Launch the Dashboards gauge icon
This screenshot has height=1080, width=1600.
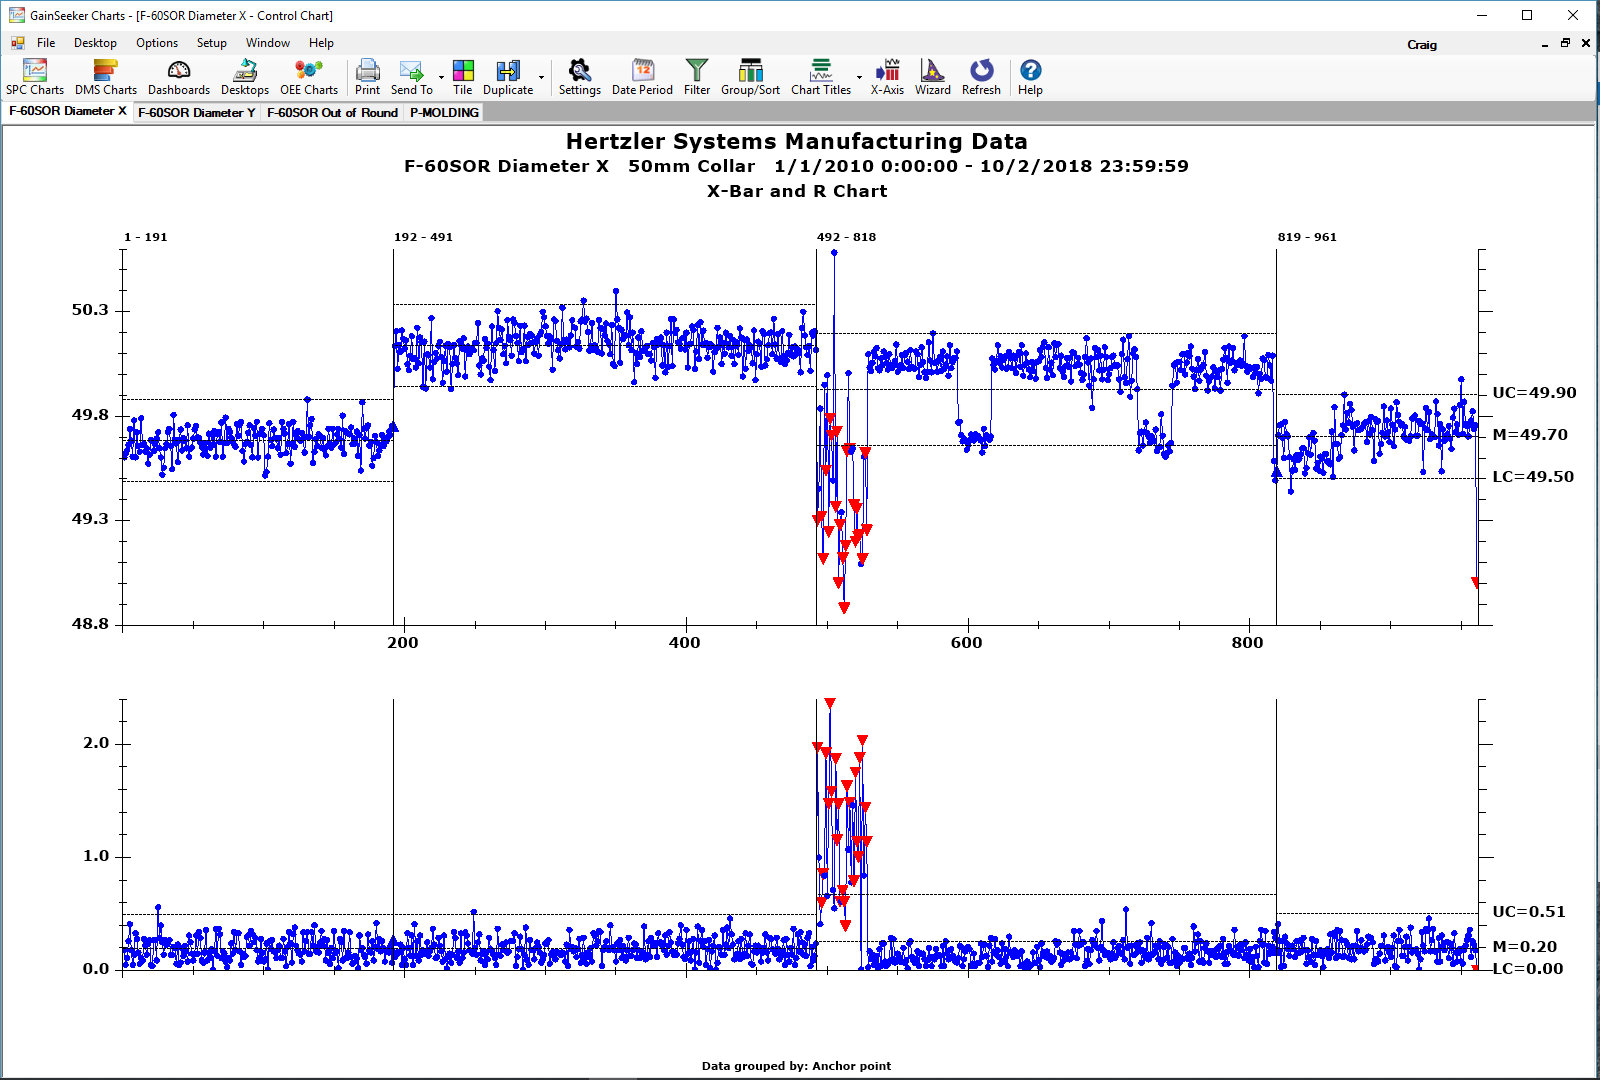point(179,77)
